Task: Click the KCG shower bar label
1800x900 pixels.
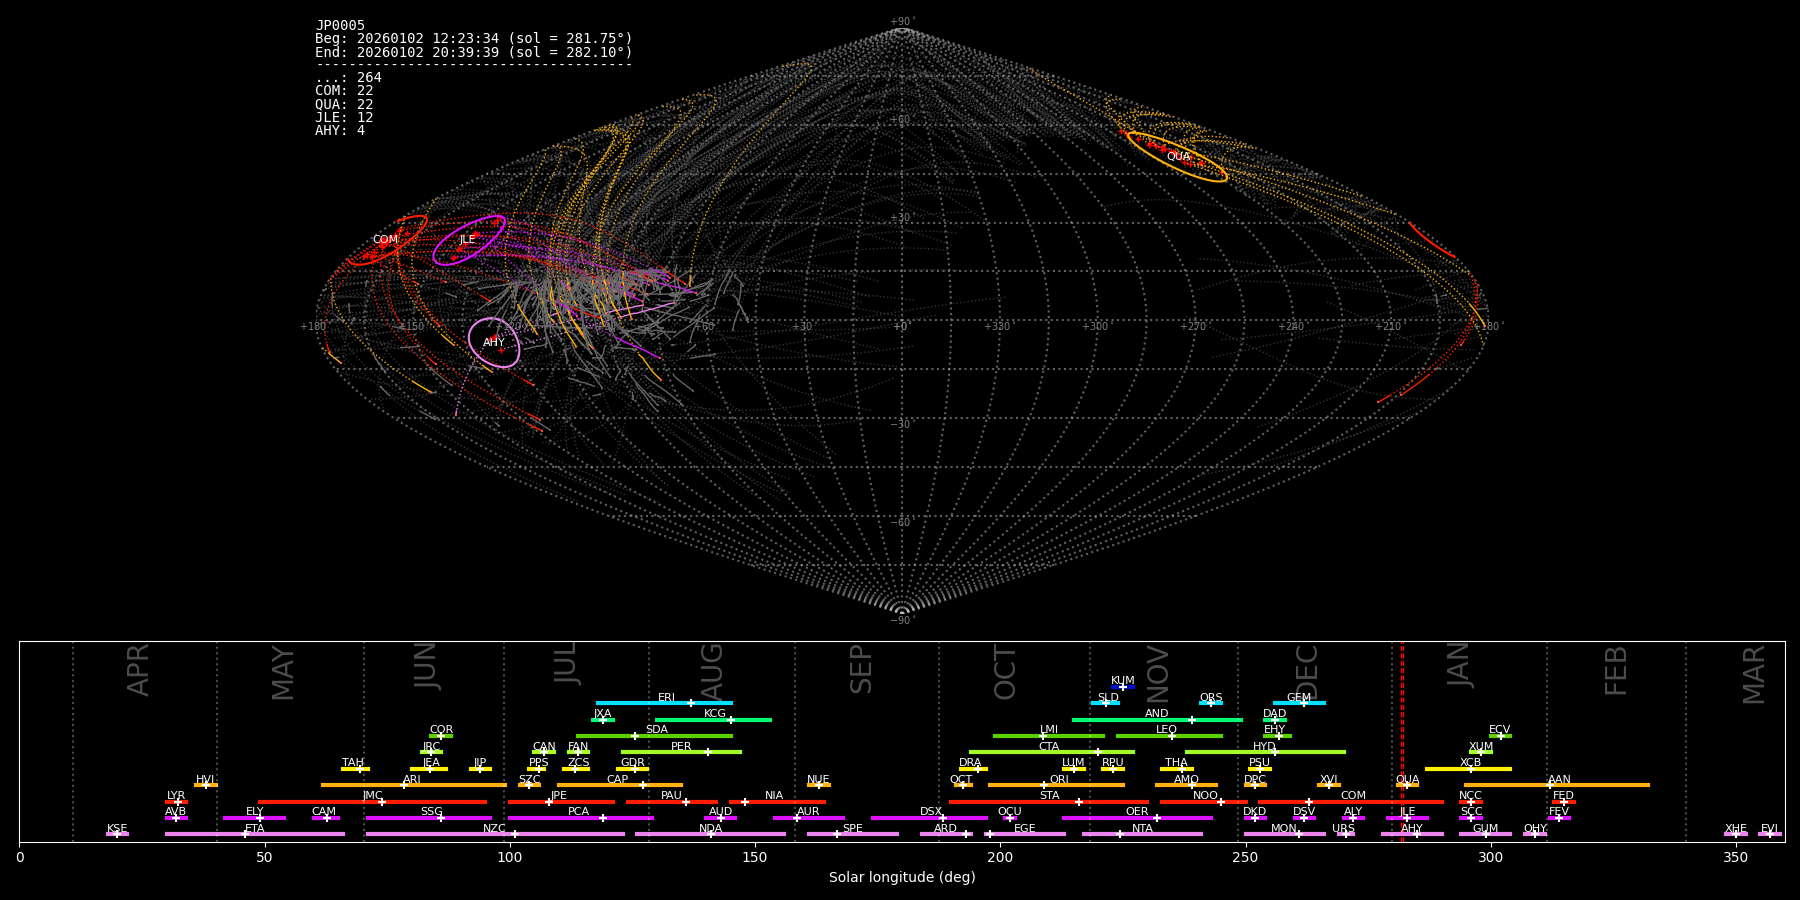Action: (x=715, y=714)
